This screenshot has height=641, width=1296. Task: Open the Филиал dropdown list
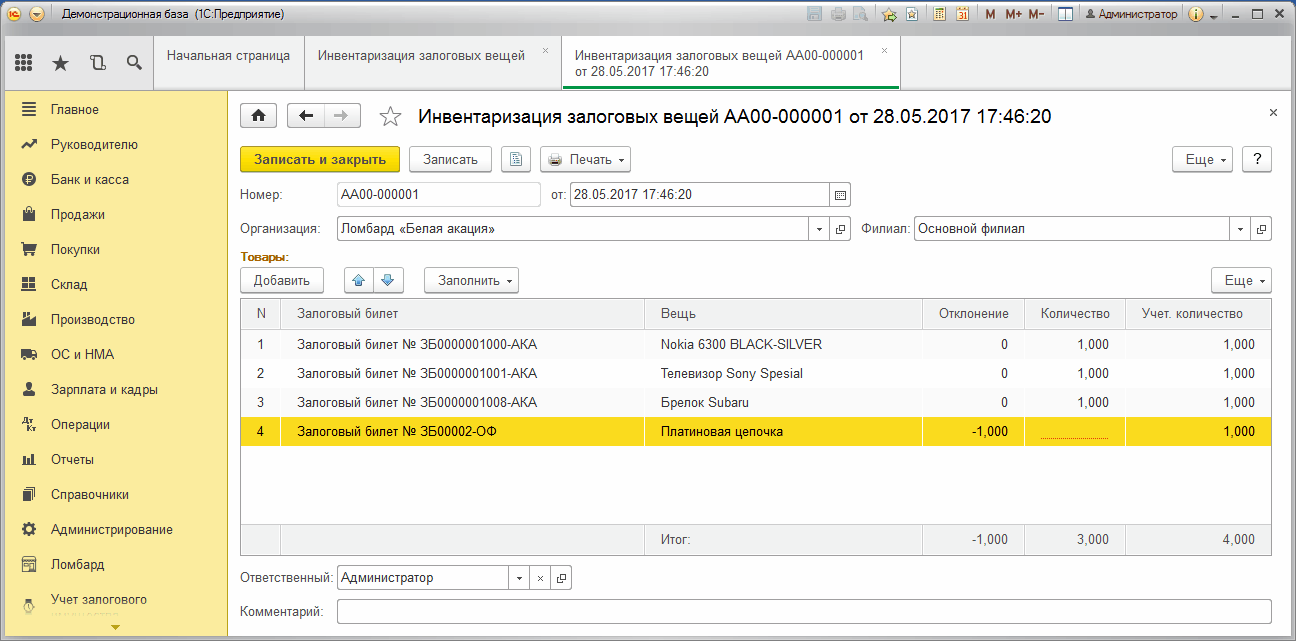pos(1241,229)
